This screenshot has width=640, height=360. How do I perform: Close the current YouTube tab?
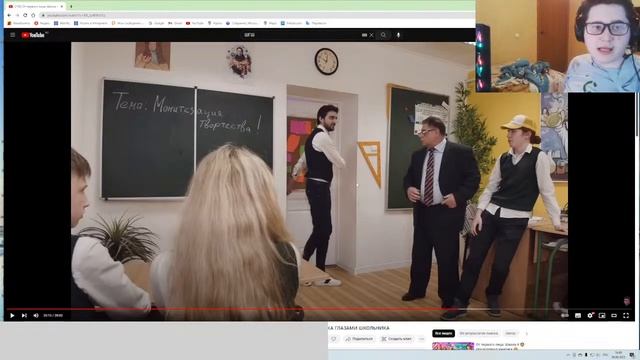[62, 7]
